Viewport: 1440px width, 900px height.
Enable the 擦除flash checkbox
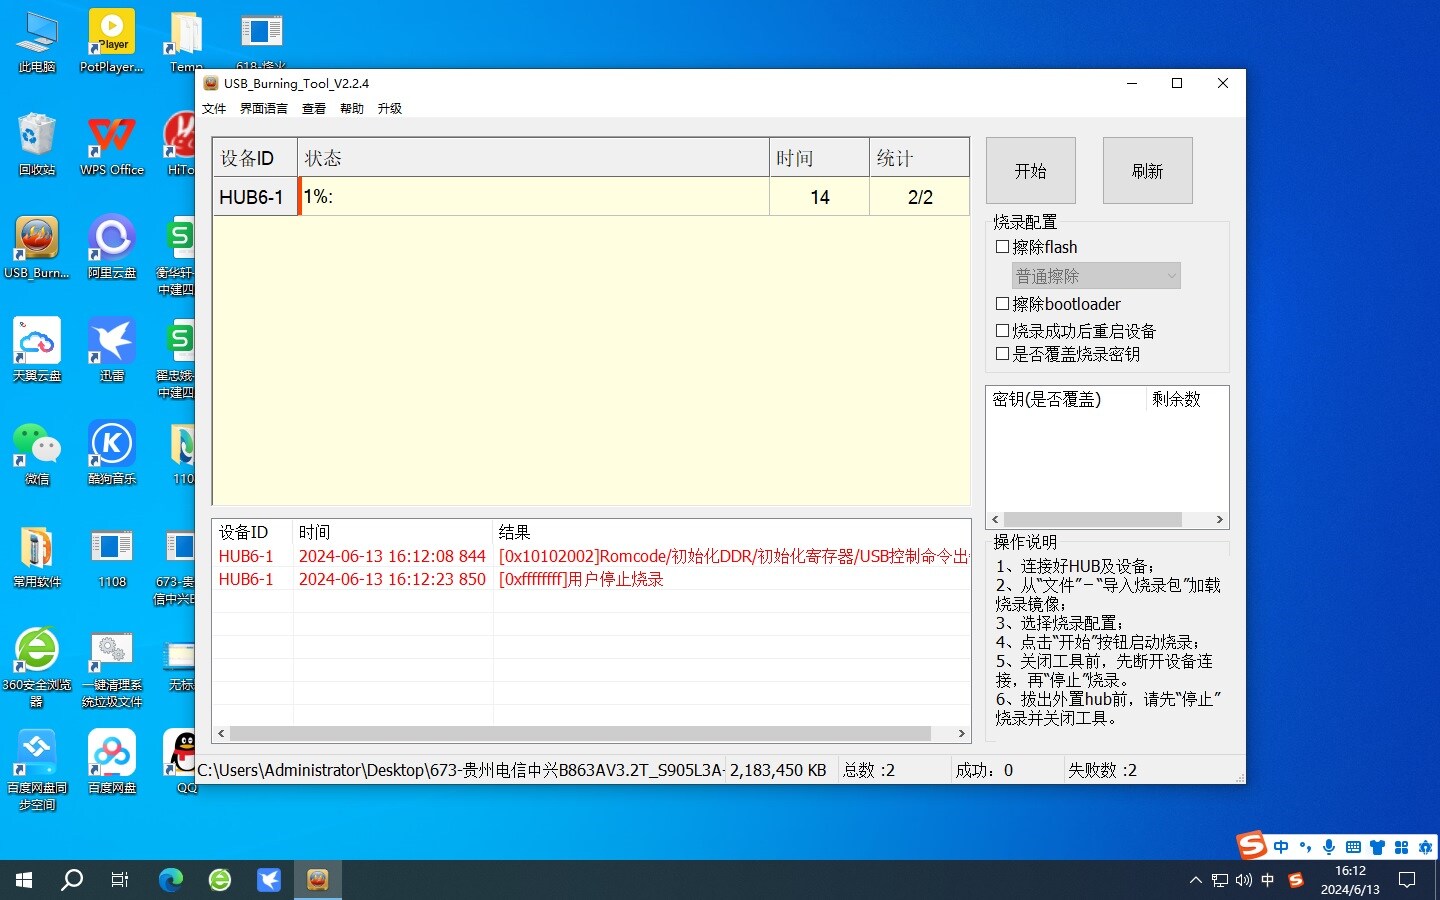(x=1002, y=246)
